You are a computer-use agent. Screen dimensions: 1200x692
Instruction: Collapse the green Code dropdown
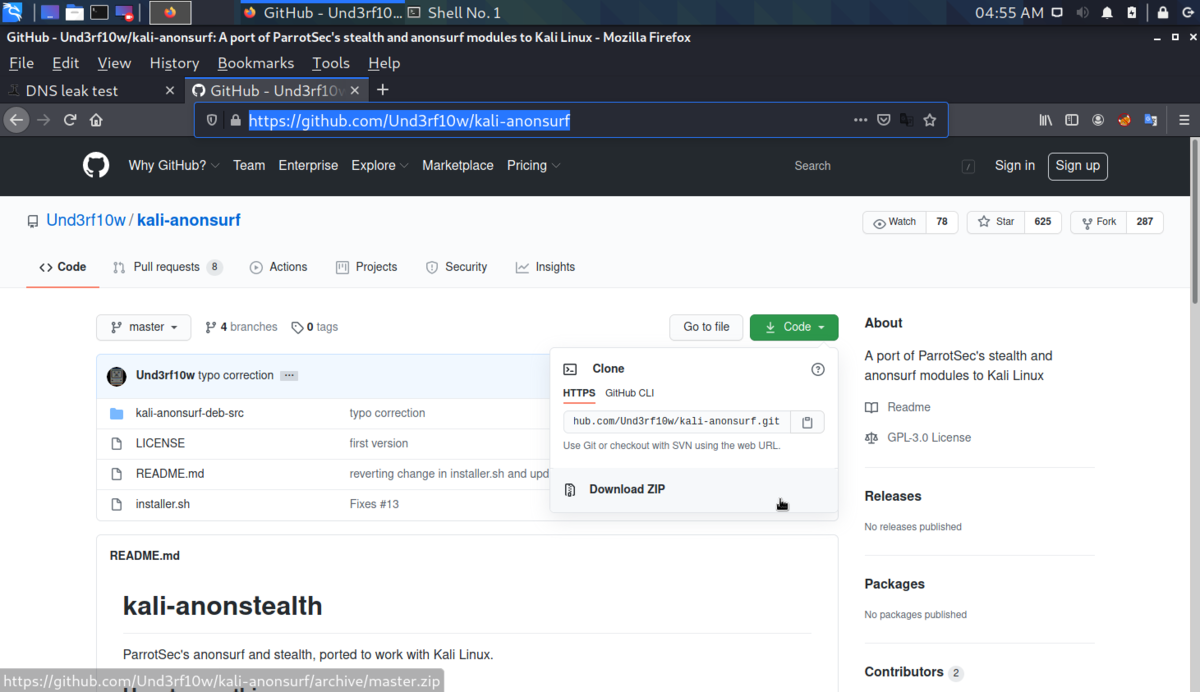tap(794, 327)
